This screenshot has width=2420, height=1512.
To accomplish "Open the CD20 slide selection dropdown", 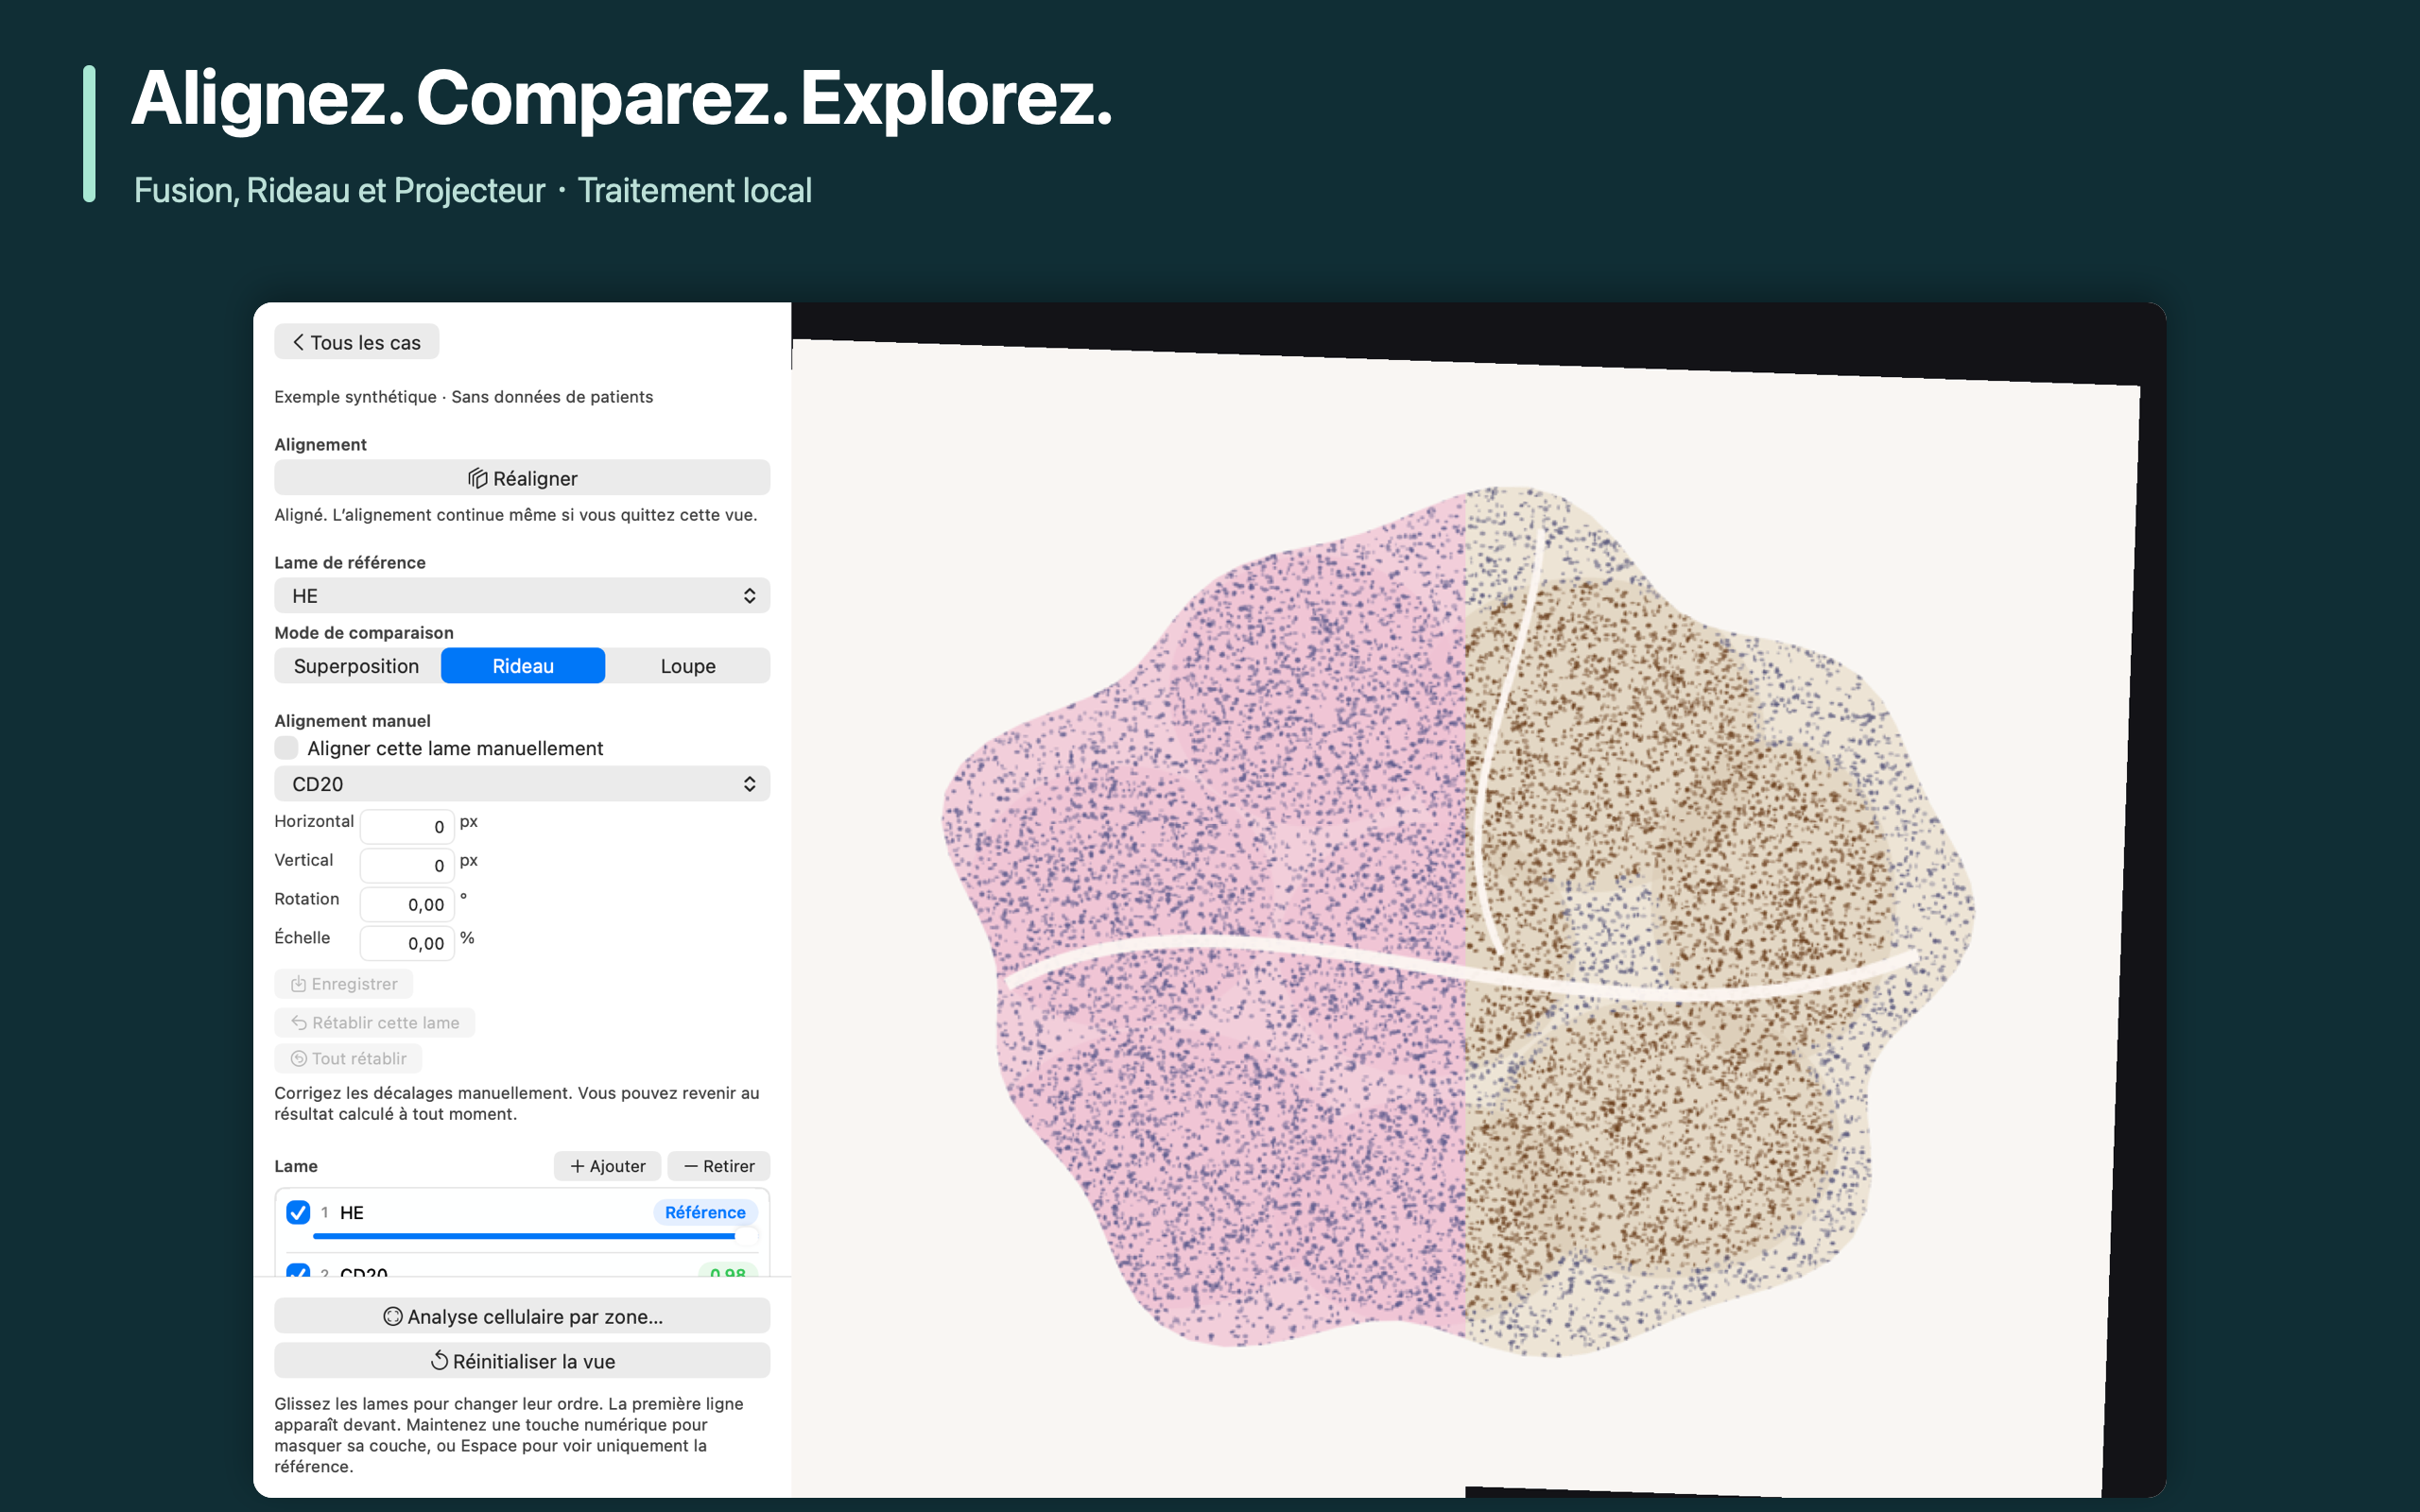I will (522, 784).
